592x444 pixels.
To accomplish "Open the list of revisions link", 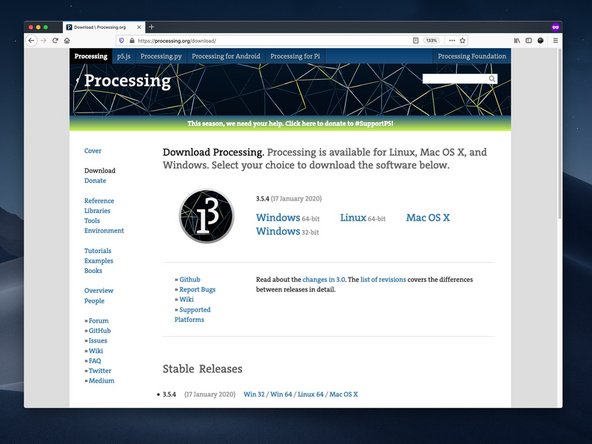I will click(383, 279).
